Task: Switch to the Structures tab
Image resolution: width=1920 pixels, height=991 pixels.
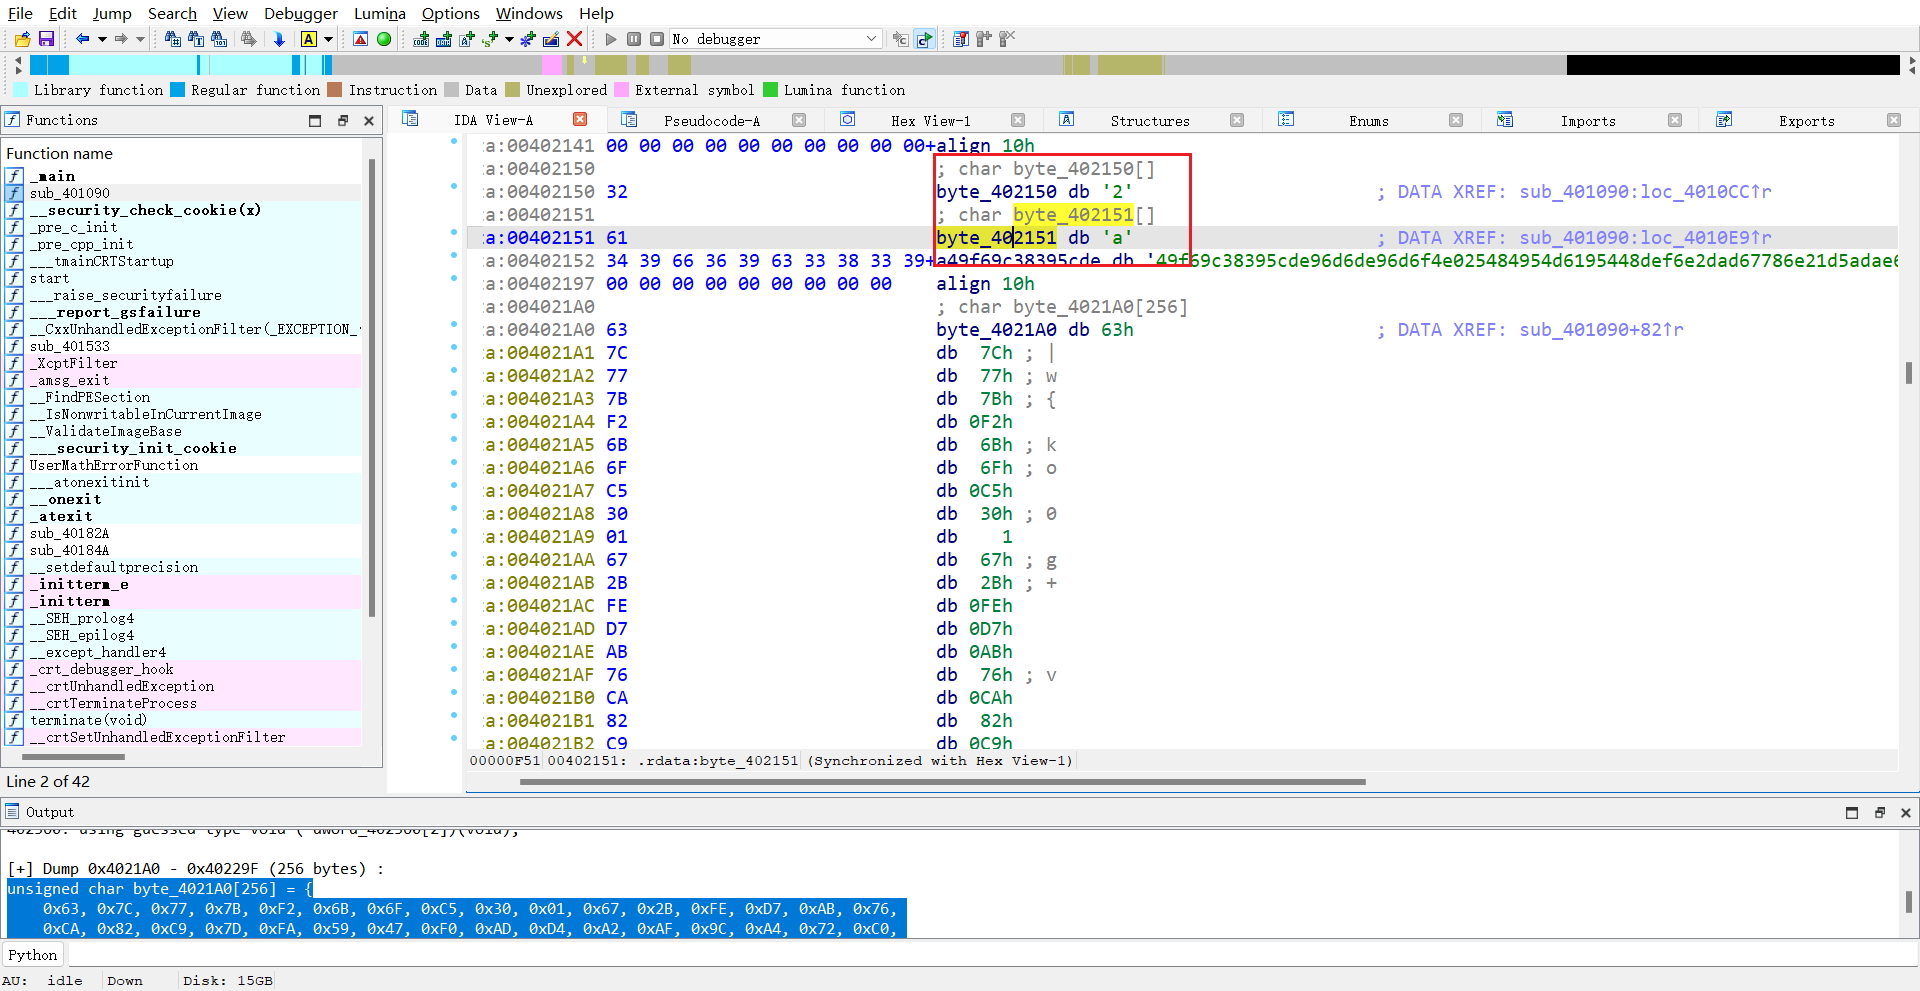Action: click(x=1150, y=121)
